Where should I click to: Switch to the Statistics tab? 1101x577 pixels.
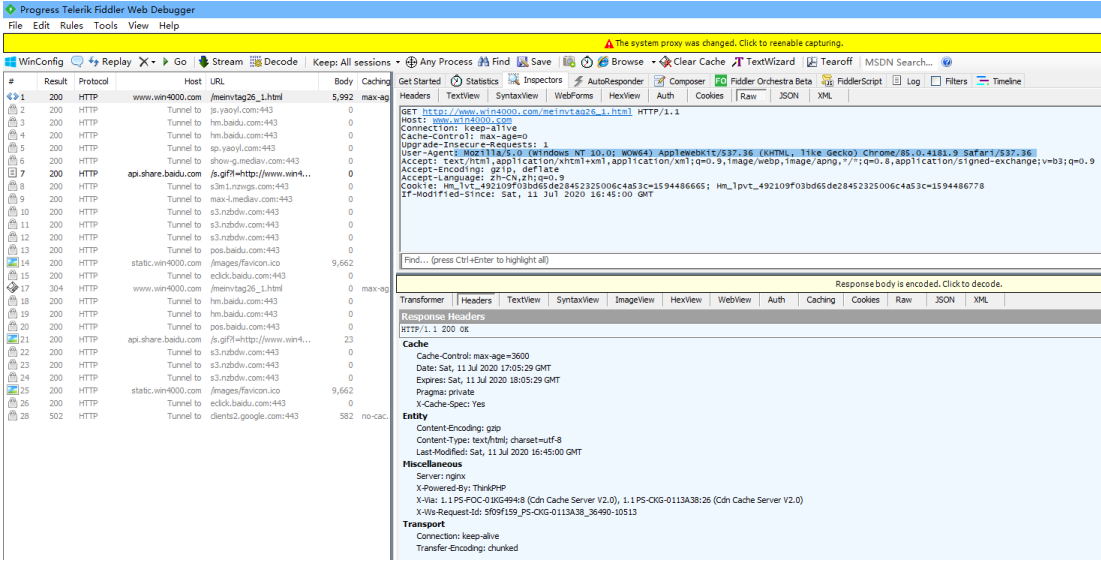point(475,81)
